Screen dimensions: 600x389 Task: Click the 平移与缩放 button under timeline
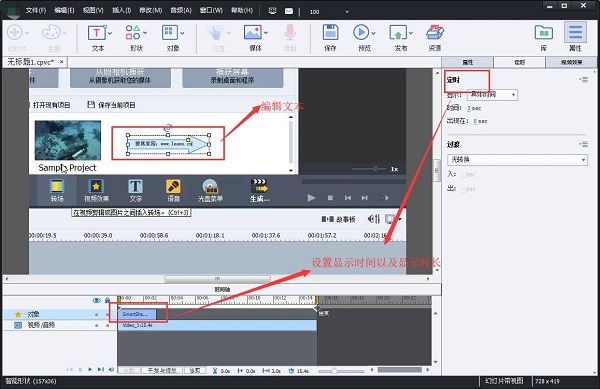point(162,371)
